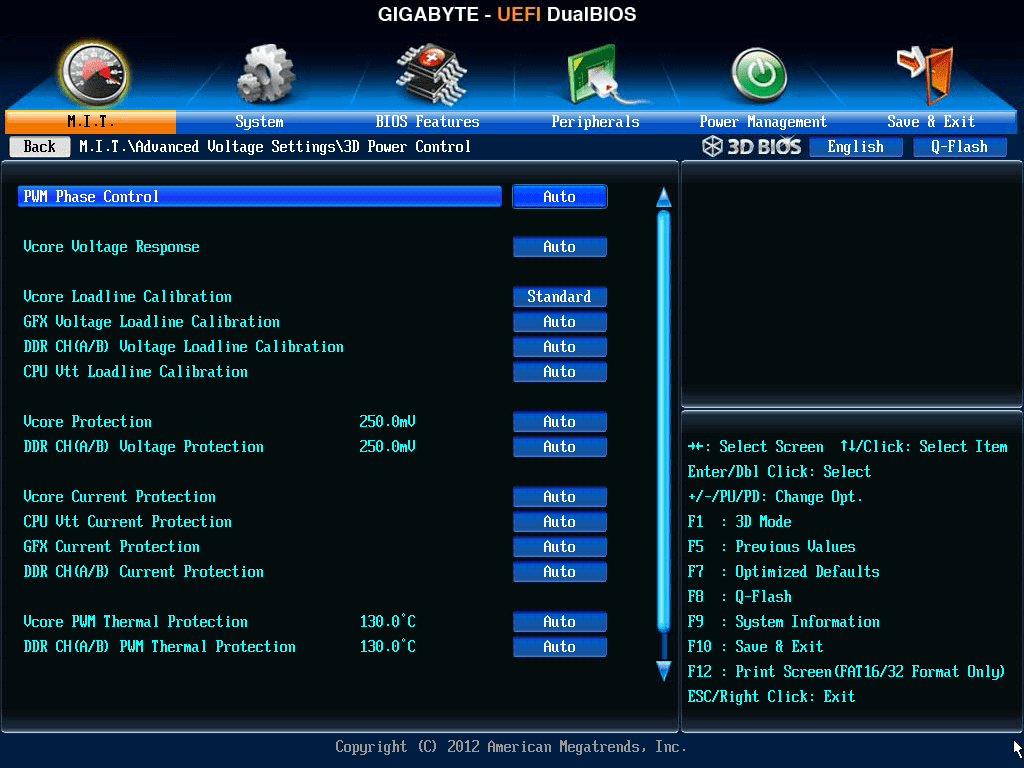Click the Save & Exit door icon

click(x=926, y=74)
